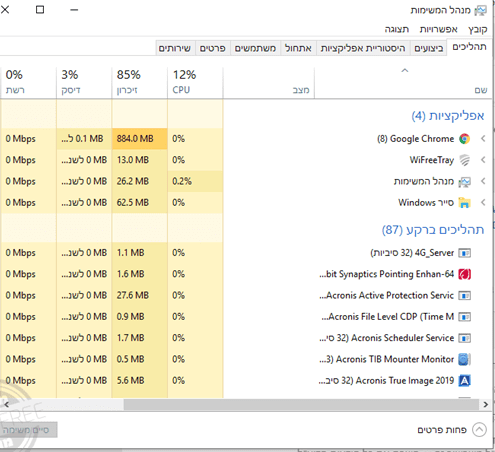Select the Acronis Active Protection Service icon
Viewport: 495px width, 452px height.
(465, 296)
